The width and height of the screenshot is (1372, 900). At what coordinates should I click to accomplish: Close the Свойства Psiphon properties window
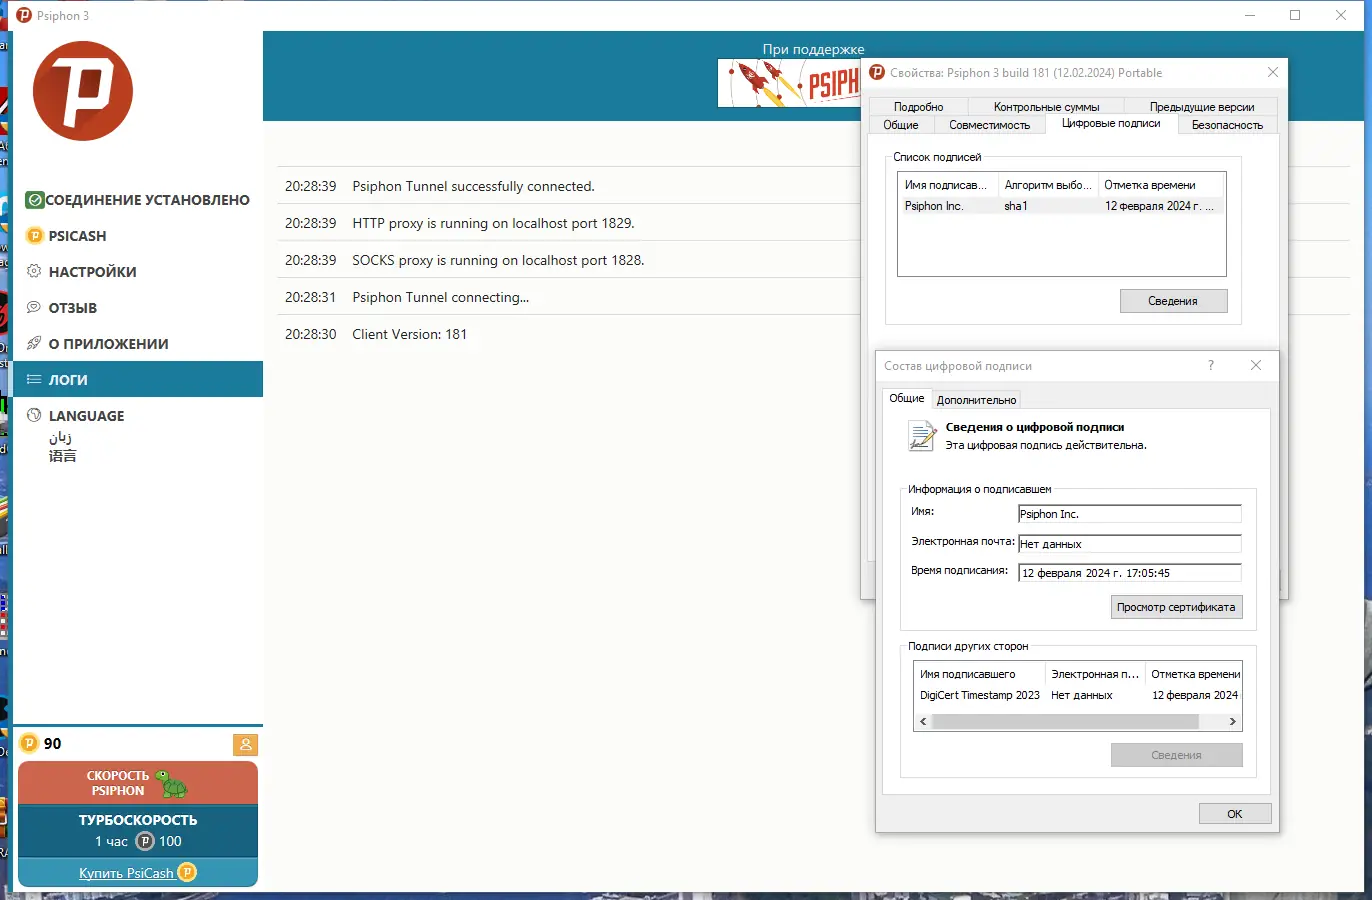(1272, 72)
